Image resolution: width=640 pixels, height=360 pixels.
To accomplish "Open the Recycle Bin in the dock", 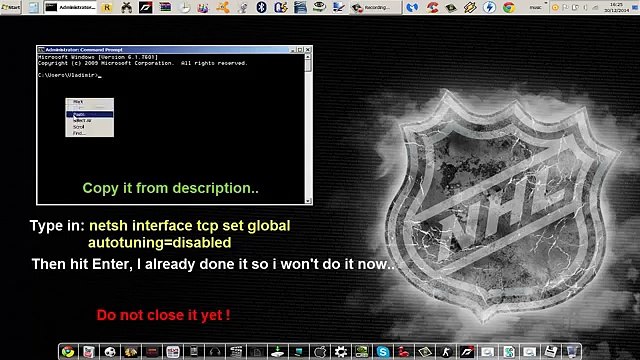I will point(572,351).
